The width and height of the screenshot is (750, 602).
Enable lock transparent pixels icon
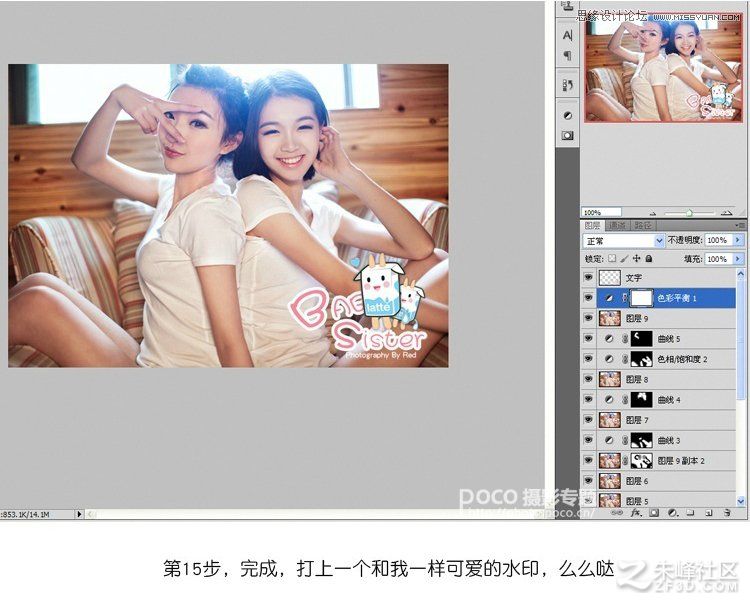point(612,259)
